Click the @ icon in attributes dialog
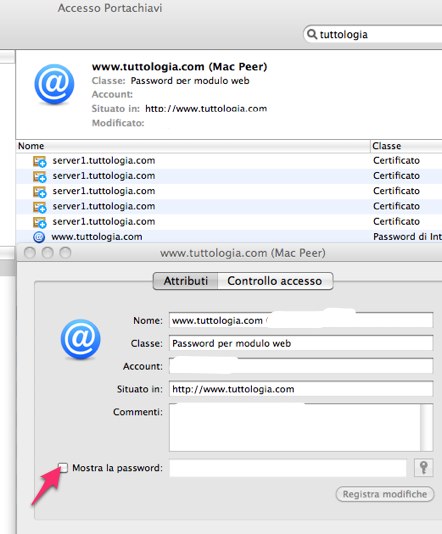The width and height of the screenshot is (442, 534). click(81, 339)
